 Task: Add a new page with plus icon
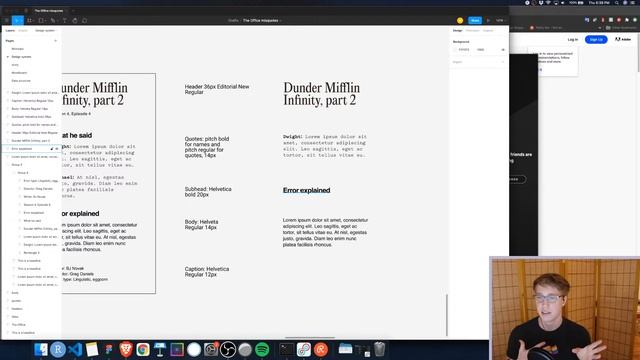click(56, 41)
